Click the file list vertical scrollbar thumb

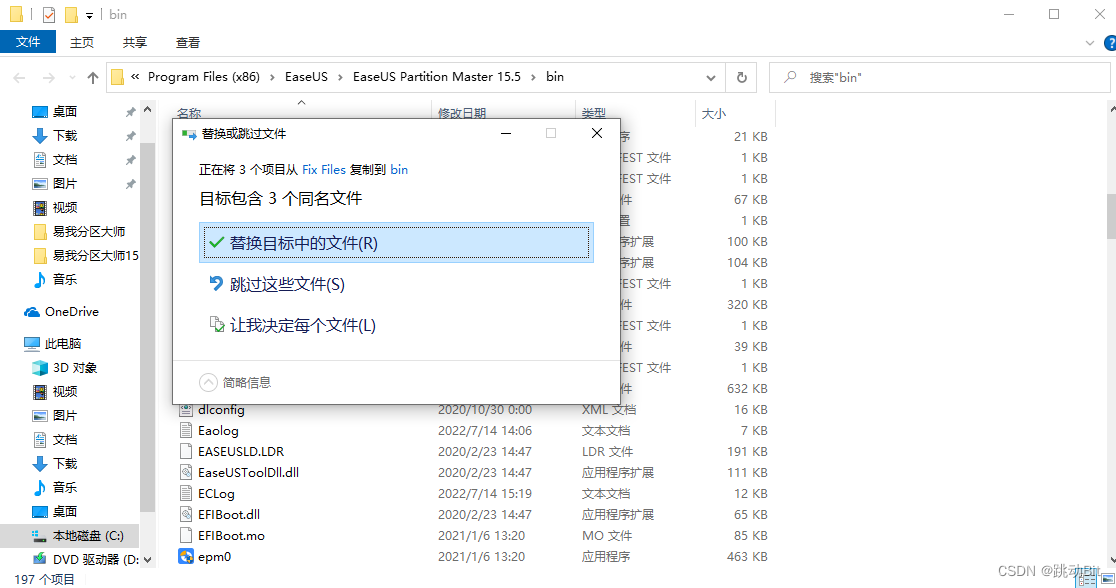1112,216
